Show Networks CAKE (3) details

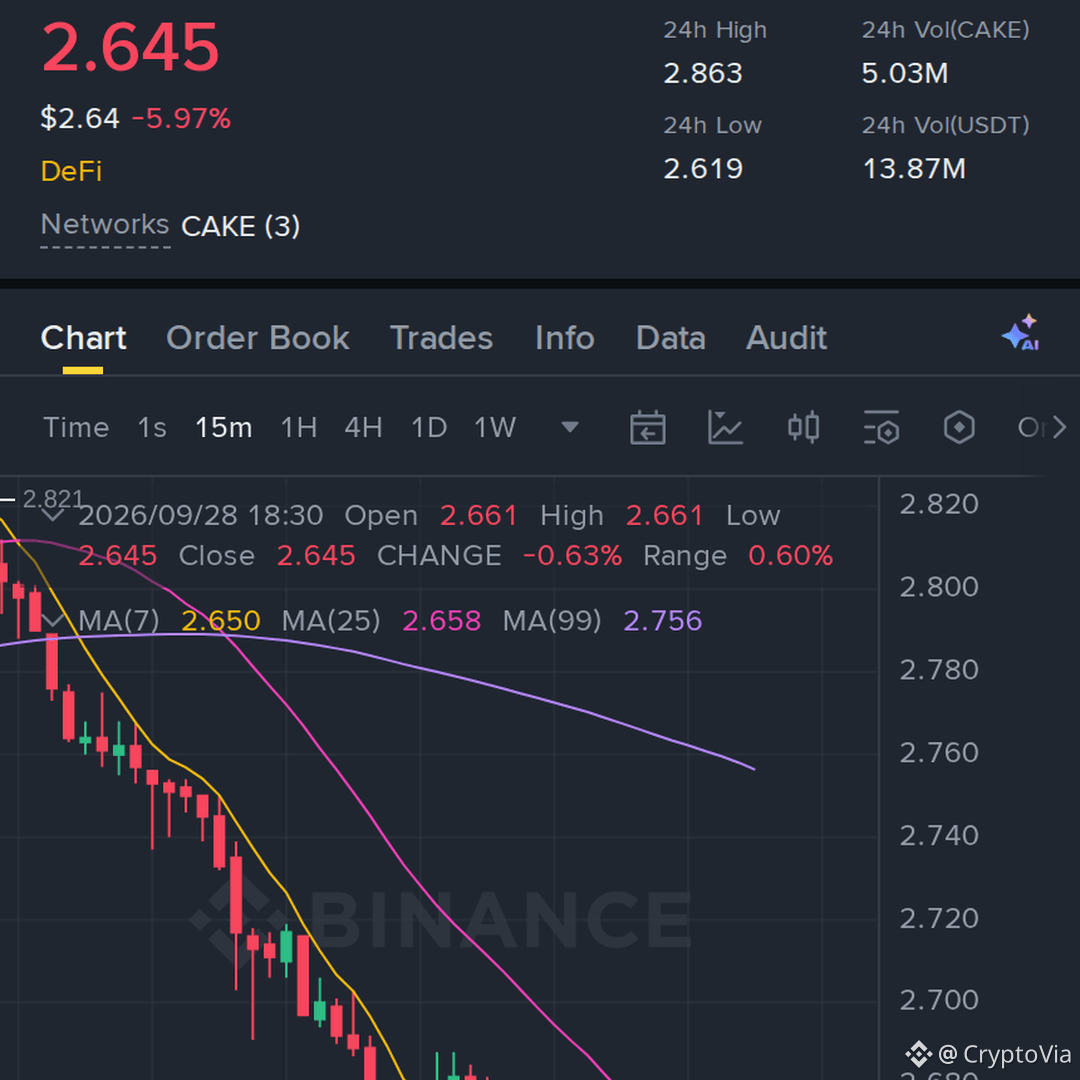click(170, 226)
